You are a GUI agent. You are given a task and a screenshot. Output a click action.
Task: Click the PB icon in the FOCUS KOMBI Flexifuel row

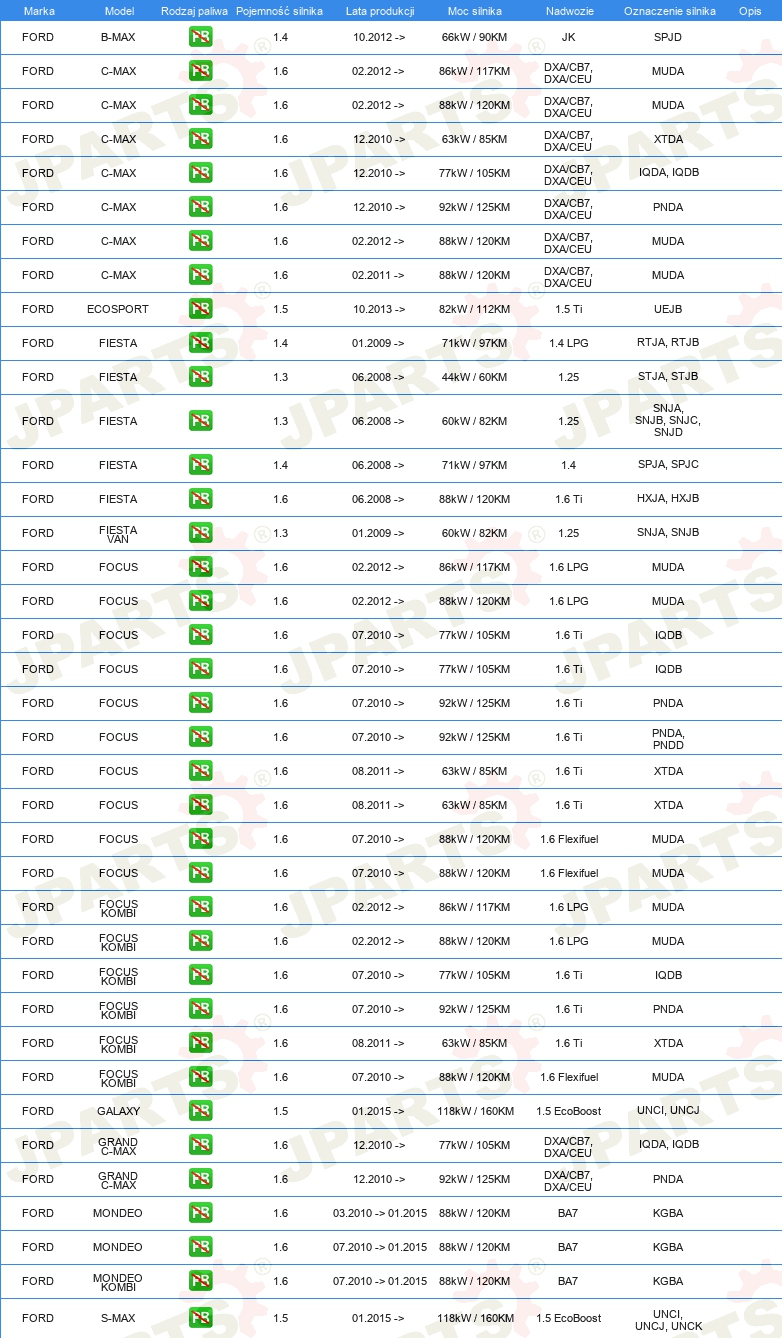(x=201, y=1077)
